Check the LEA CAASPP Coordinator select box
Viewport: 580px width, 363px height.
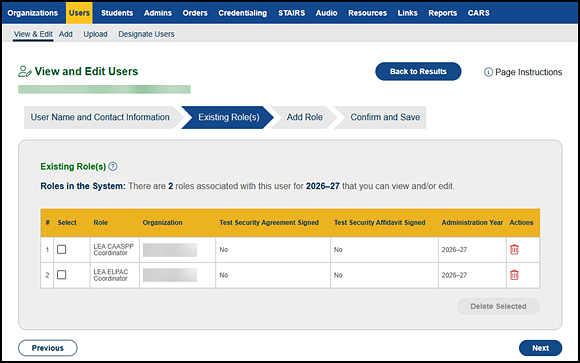coord(62,249)
